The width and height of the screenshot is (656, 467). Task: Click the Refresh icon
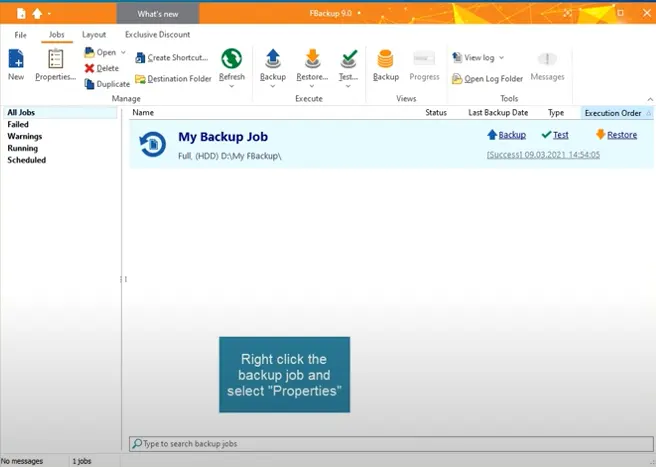pos(231,61)
